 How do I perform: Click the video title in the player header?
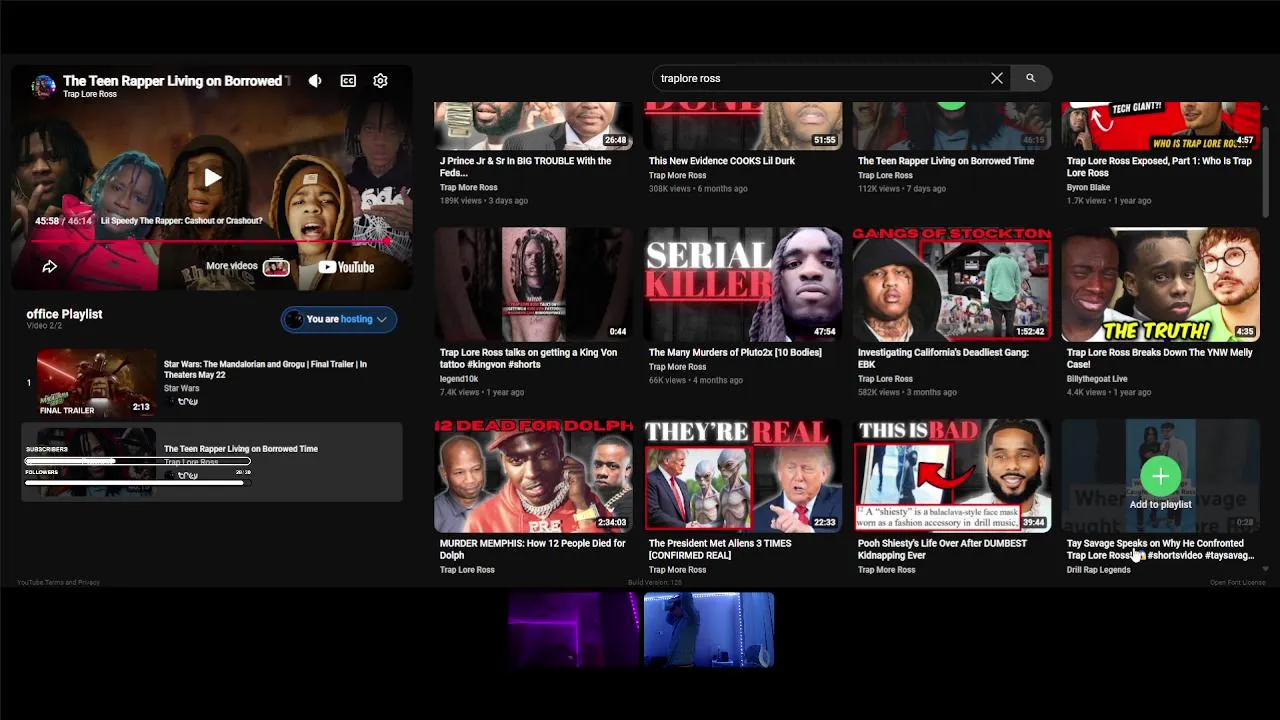[176, 81]
